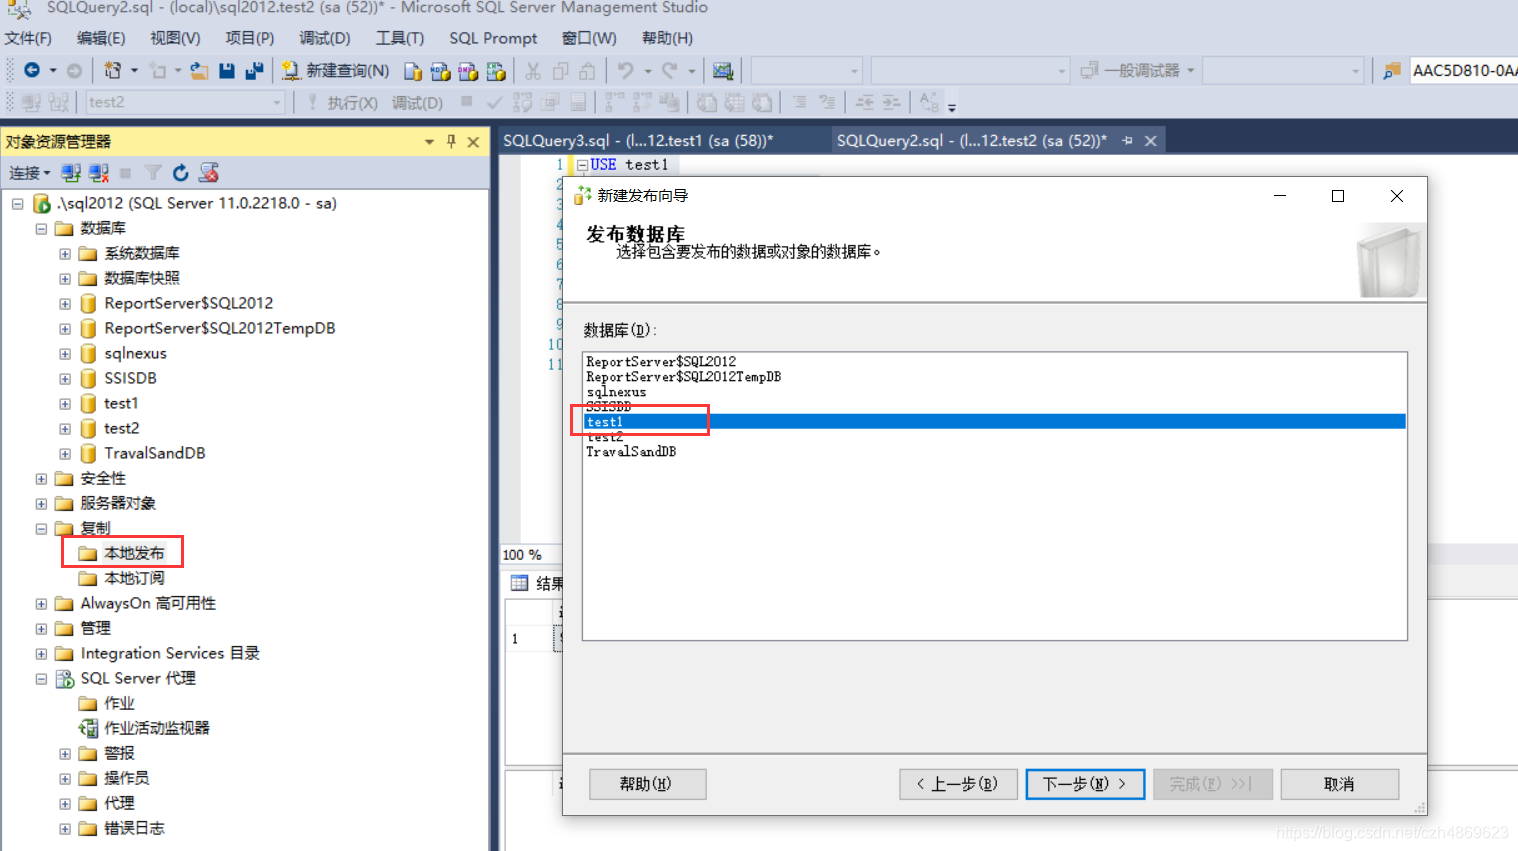Click the new project icon in toolbar
Screen dimensions: 1518x851
coord(113,70)
